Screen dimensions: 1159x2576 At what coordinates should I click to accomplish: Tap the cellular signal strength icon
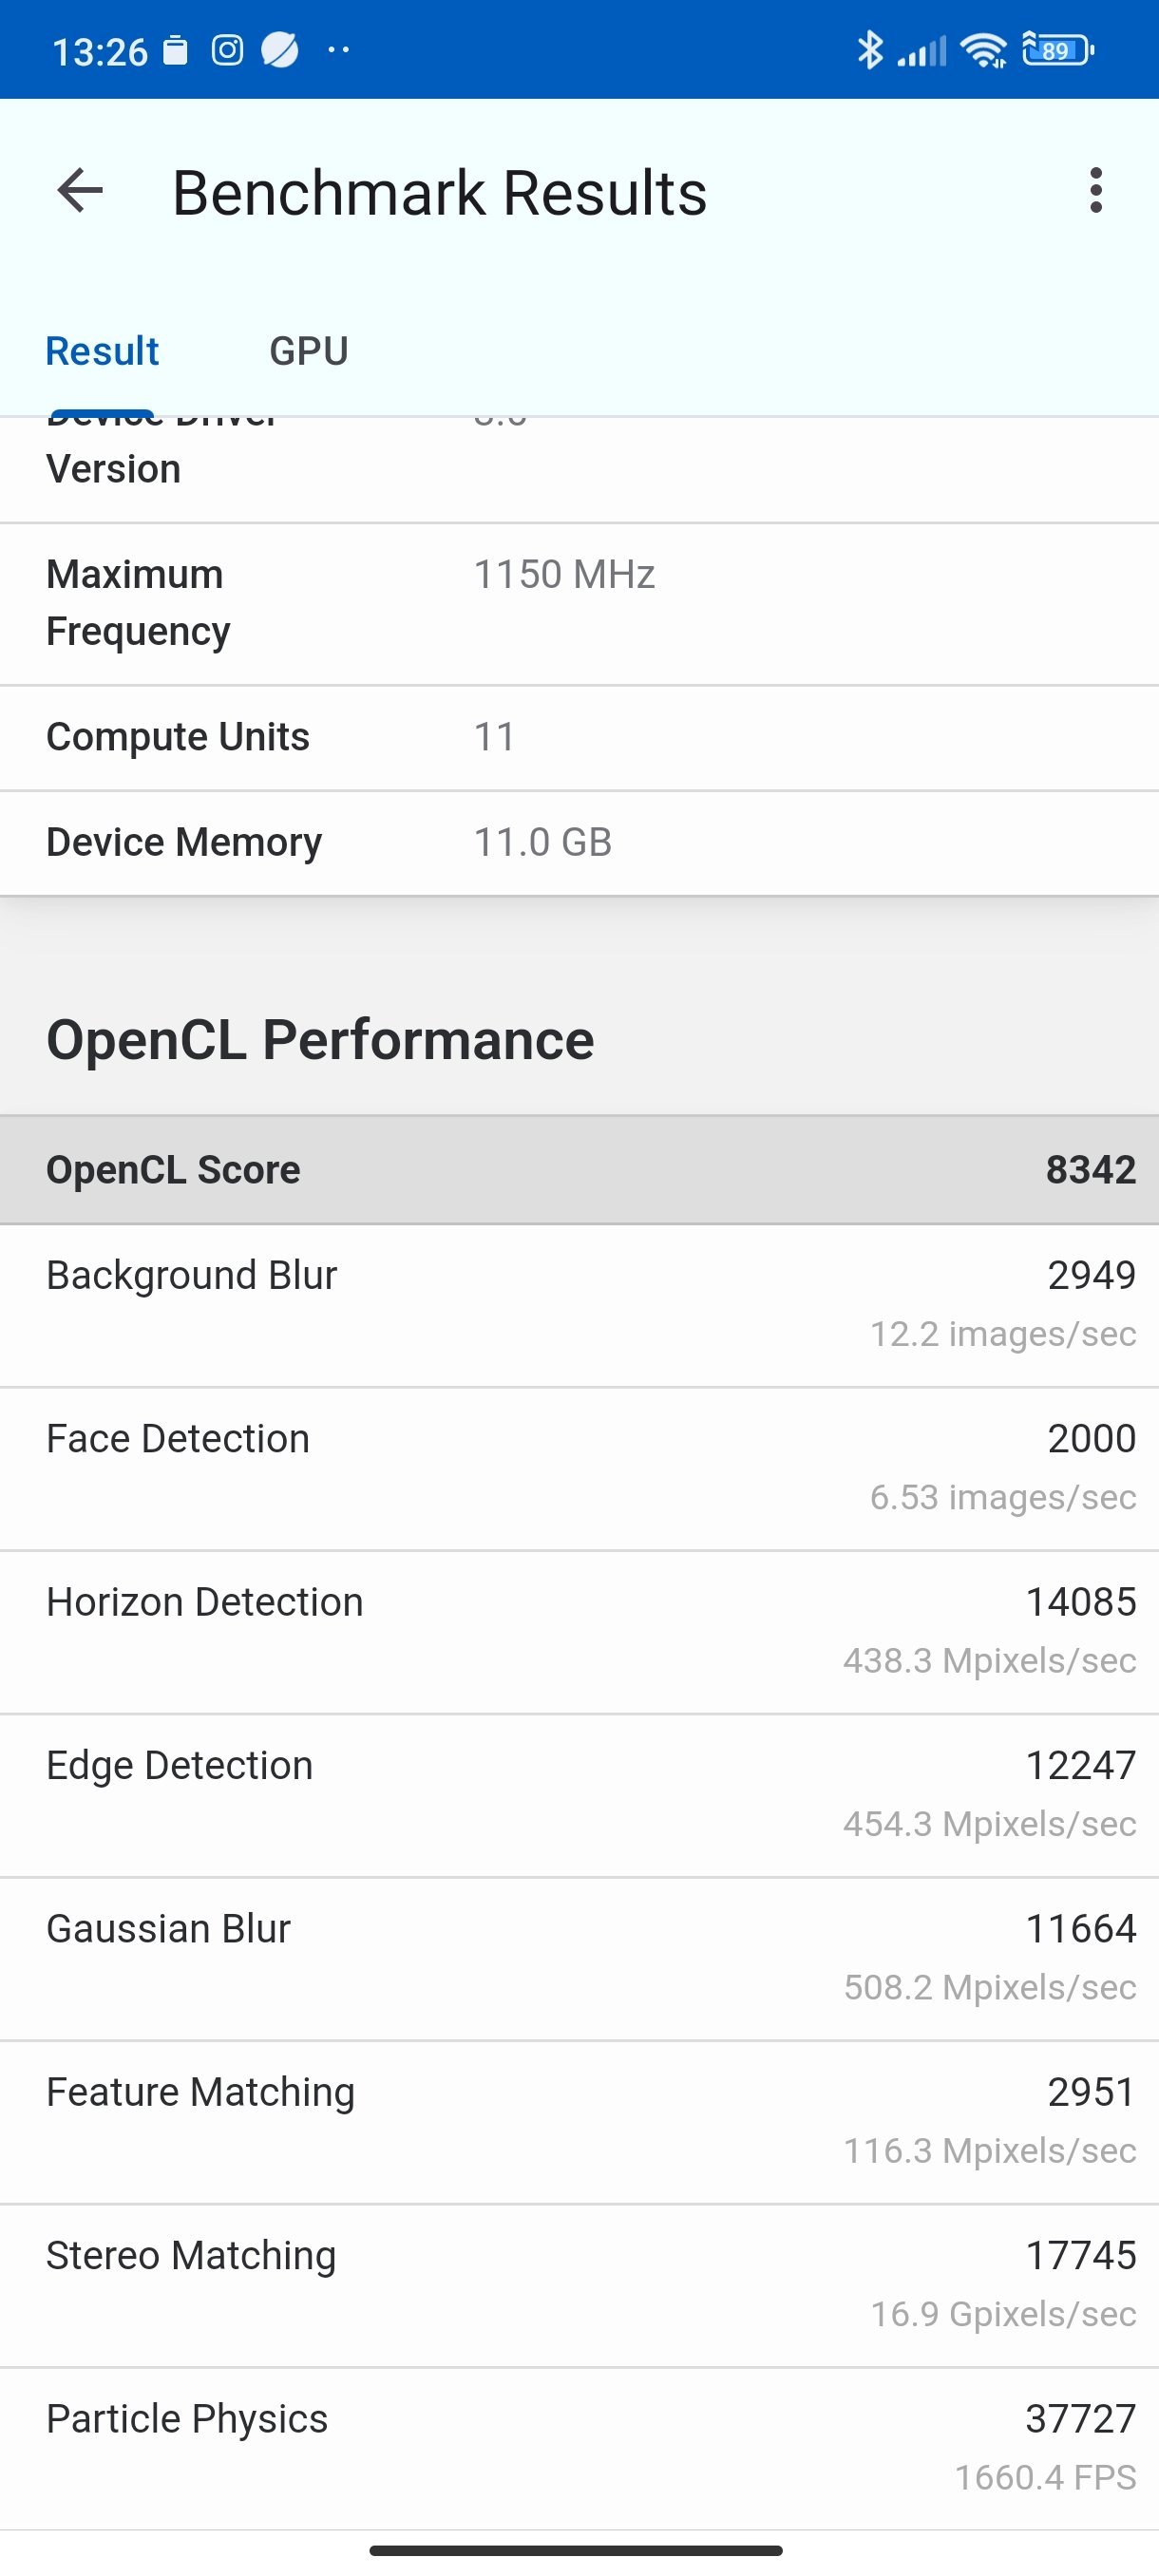pyautogui.click(x=922, y=51)
